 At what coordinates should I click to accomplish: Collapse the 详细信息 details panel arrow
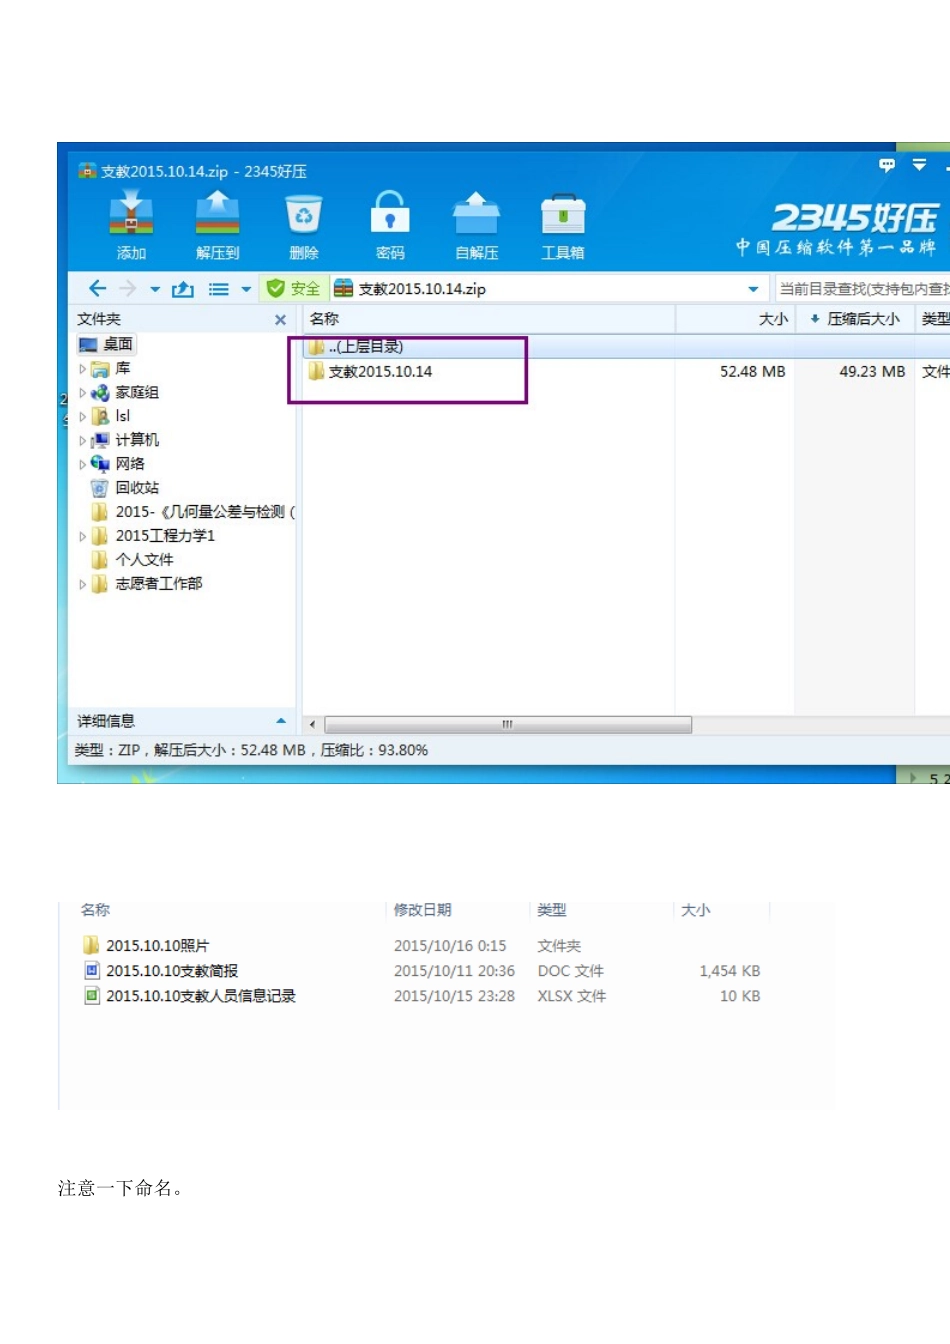point(281,721)
